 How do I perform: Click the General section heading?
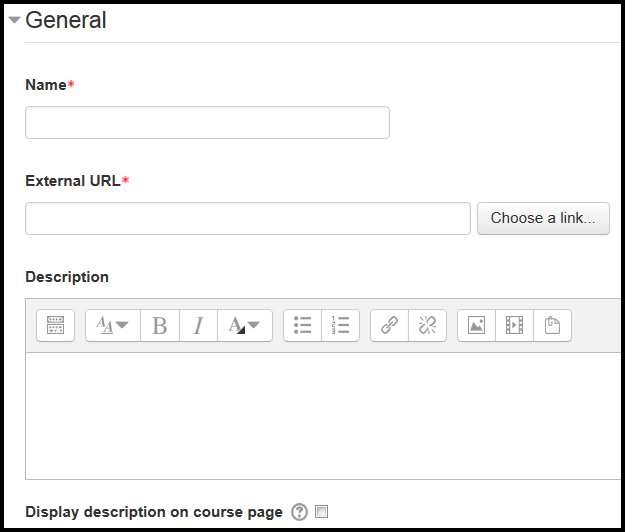click(x=66, y=20)
